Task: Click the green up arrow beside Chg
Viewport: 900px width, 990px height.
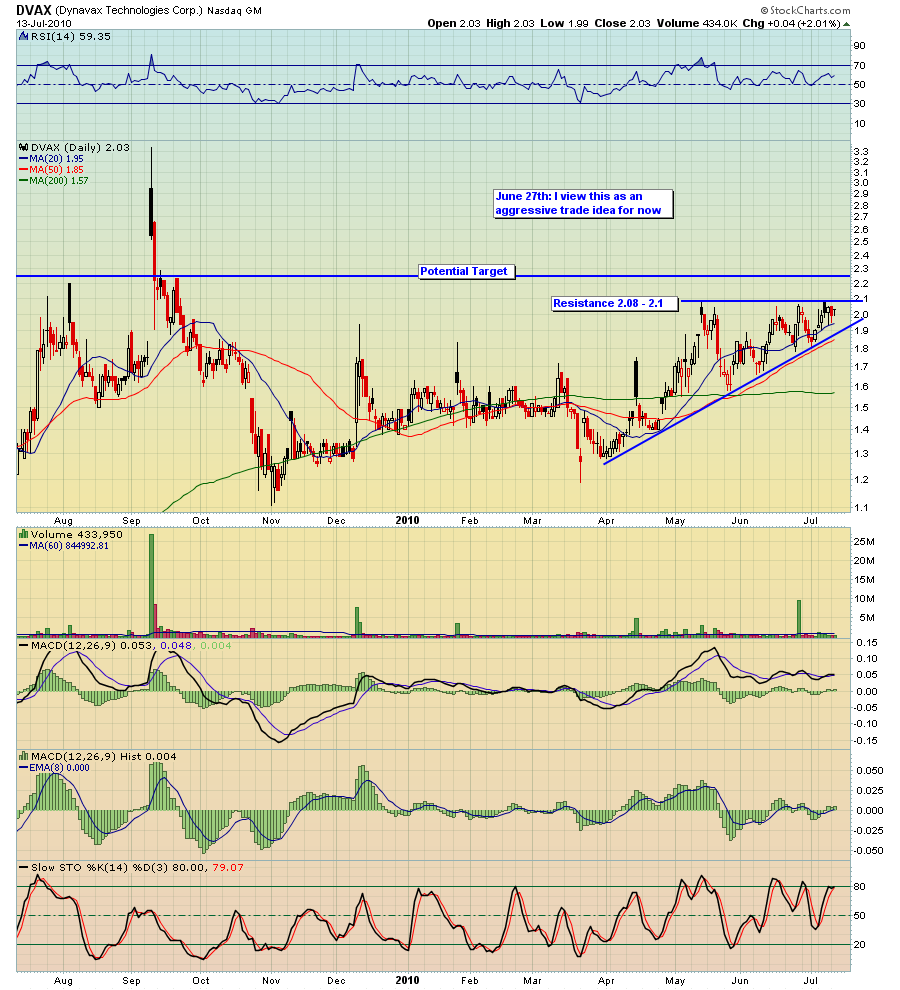Action: pyautogui.click(x=846, y=23)
